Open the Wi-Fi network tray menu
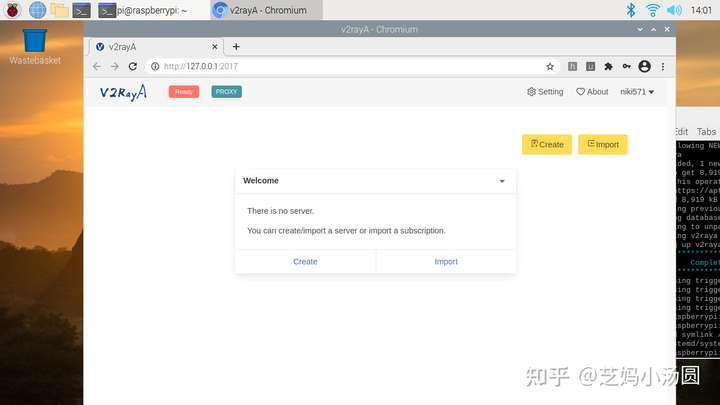 click(x=652, y=10)
